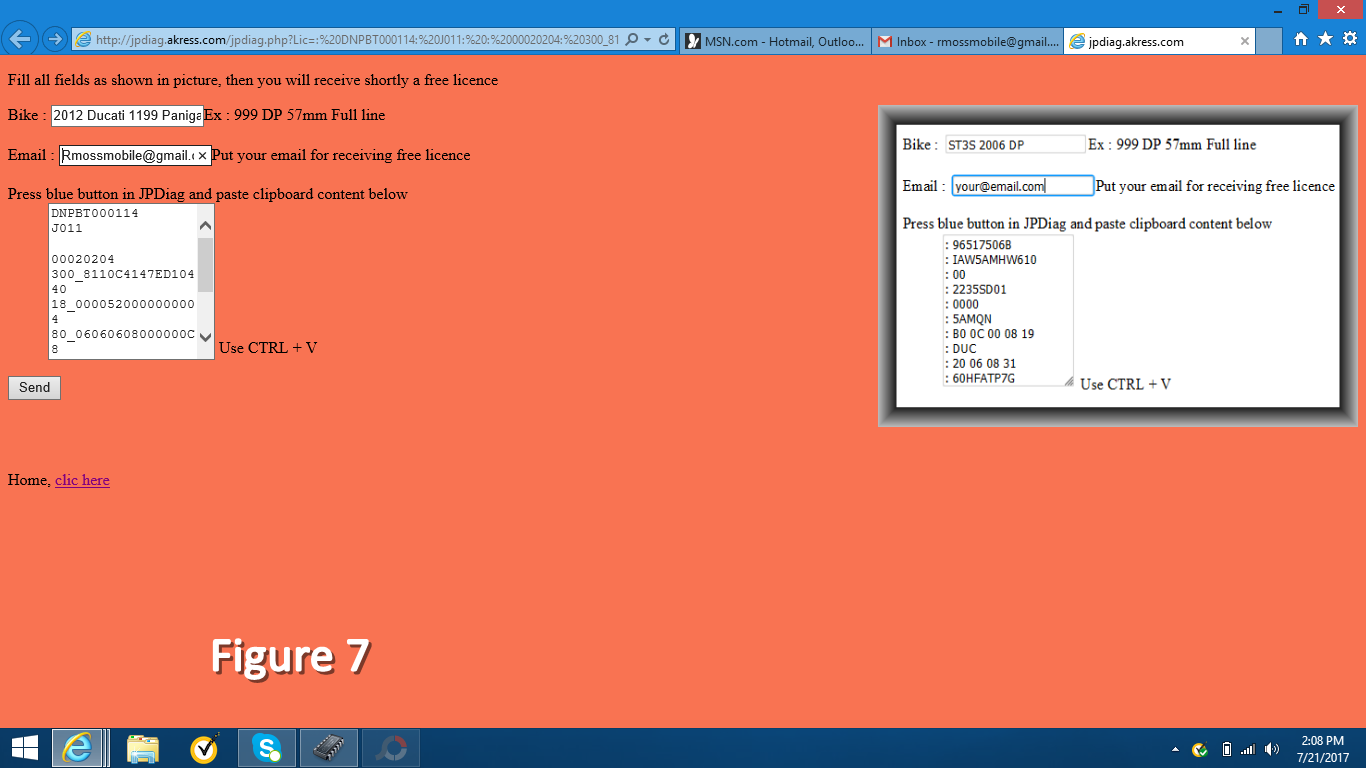The image size is (1366, 768).
Task: Open Favorites with the star icon
Action: (1325, 40)
